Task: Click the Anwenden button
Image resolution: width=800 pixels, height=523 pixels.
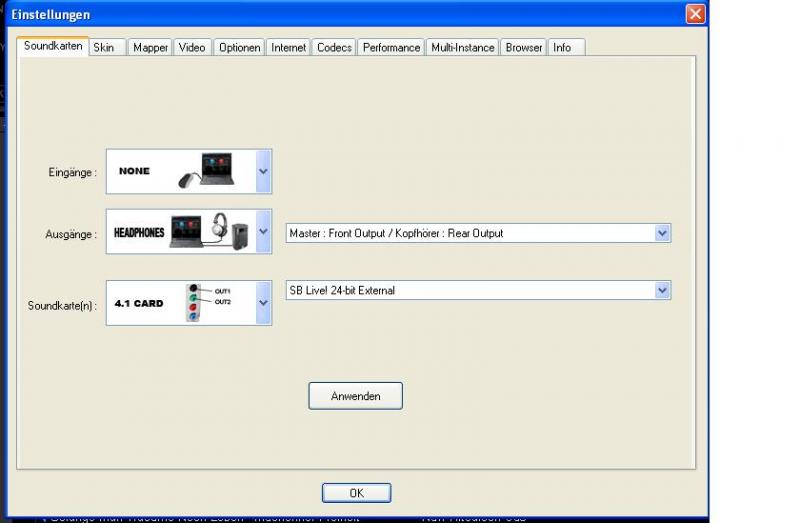Action: coord(356,396)
